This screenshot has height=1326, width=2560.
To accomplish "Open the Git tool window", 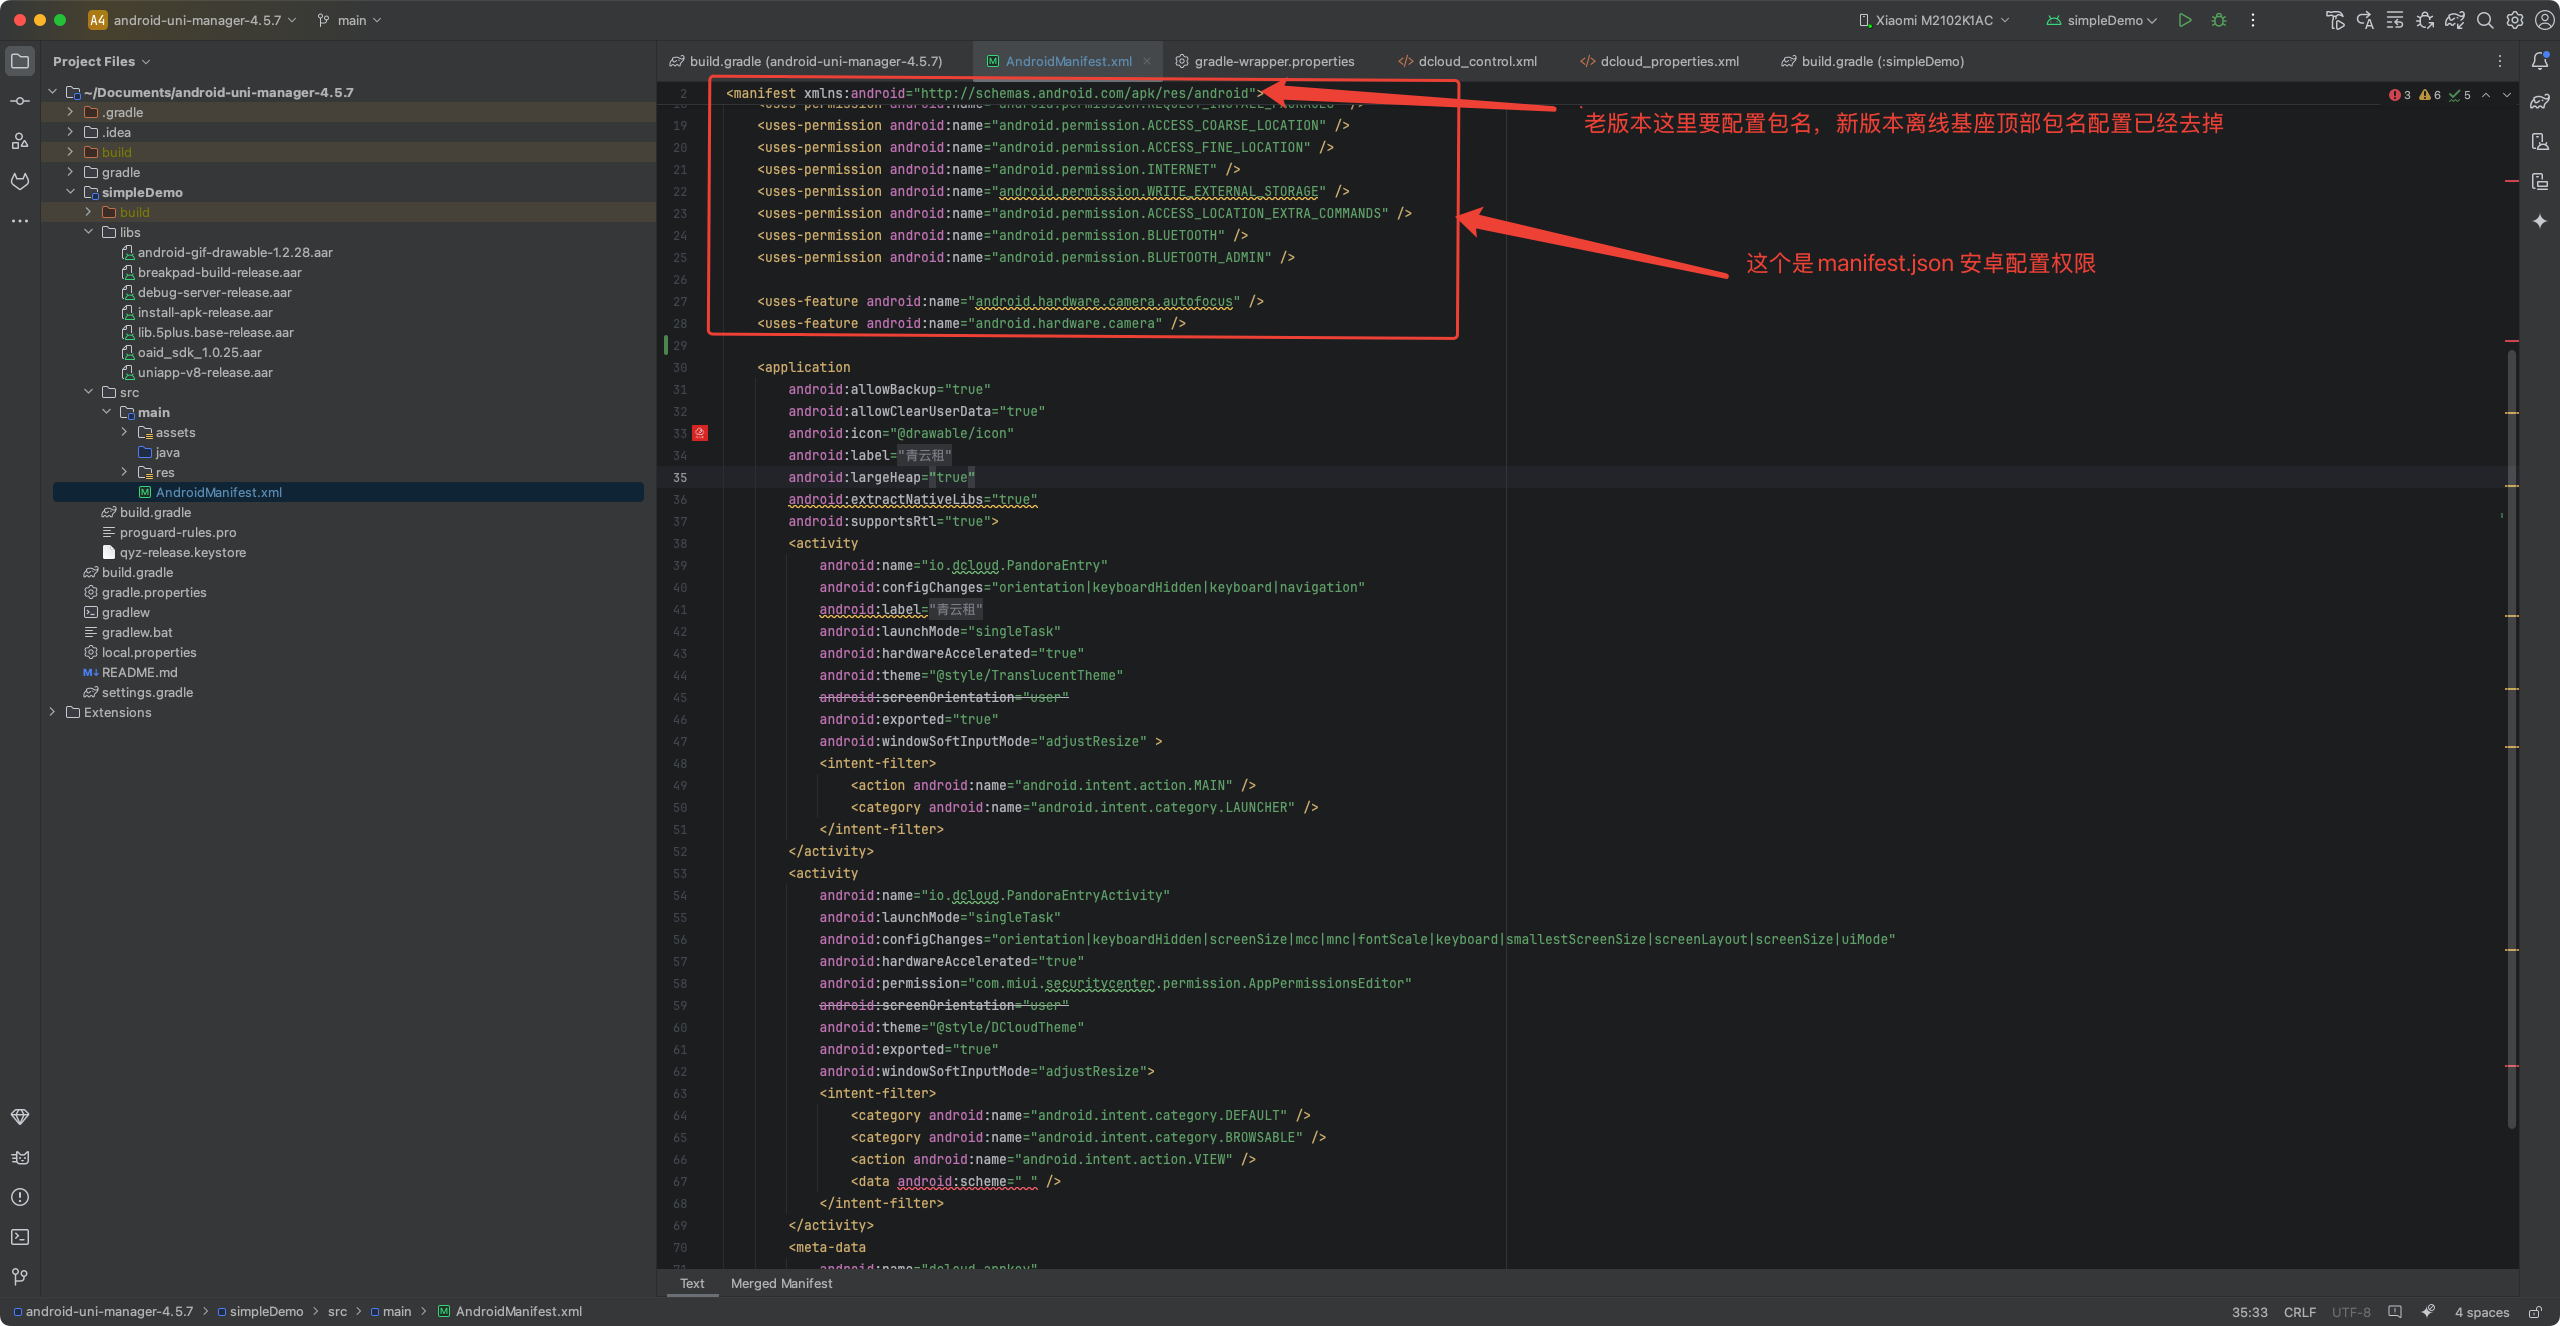I will click(20, 1277).
